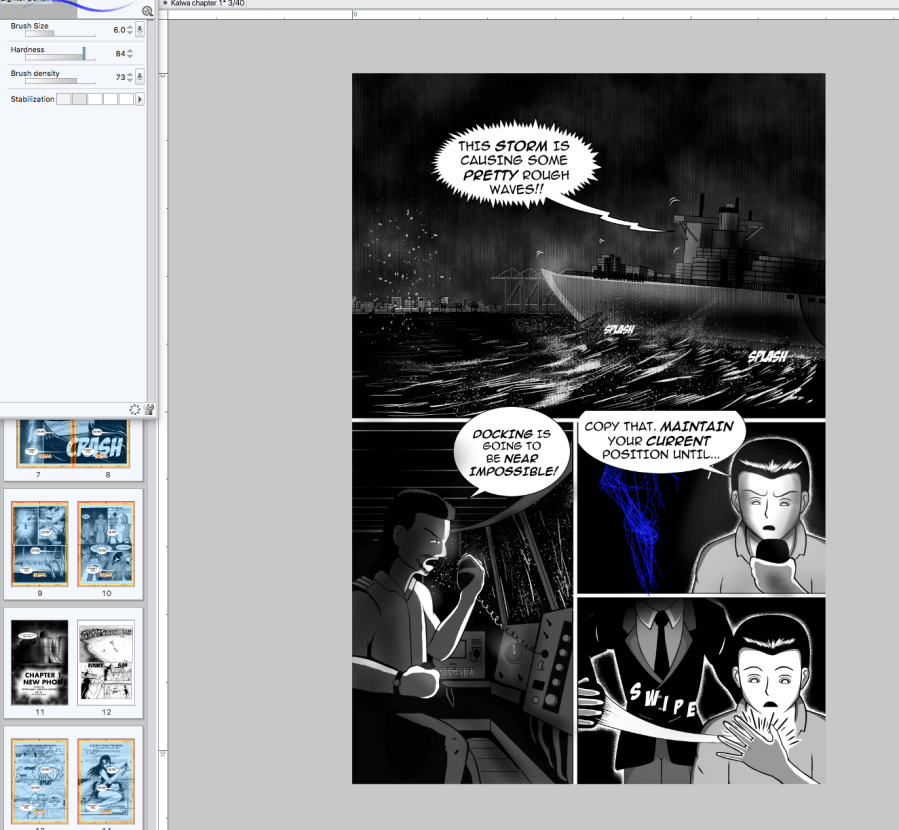This screenshot has width=899, height=830.
Task: Expand Stabilization options arrow
Action: click(x=140, y=99)
